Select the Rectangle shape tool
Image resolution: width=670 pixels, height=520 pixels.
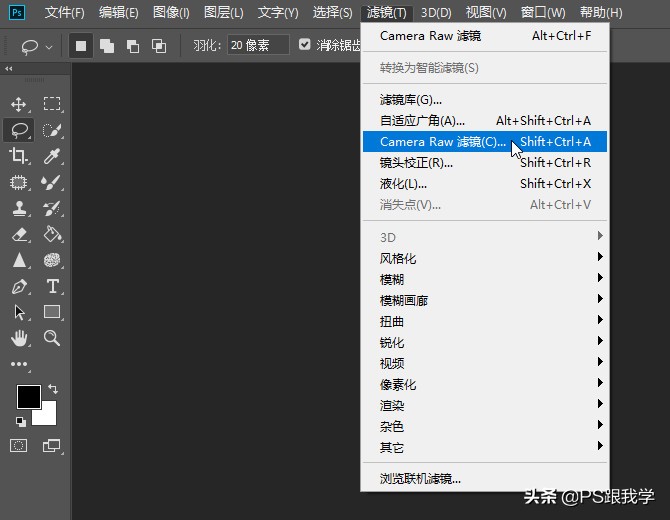(52, 312)
